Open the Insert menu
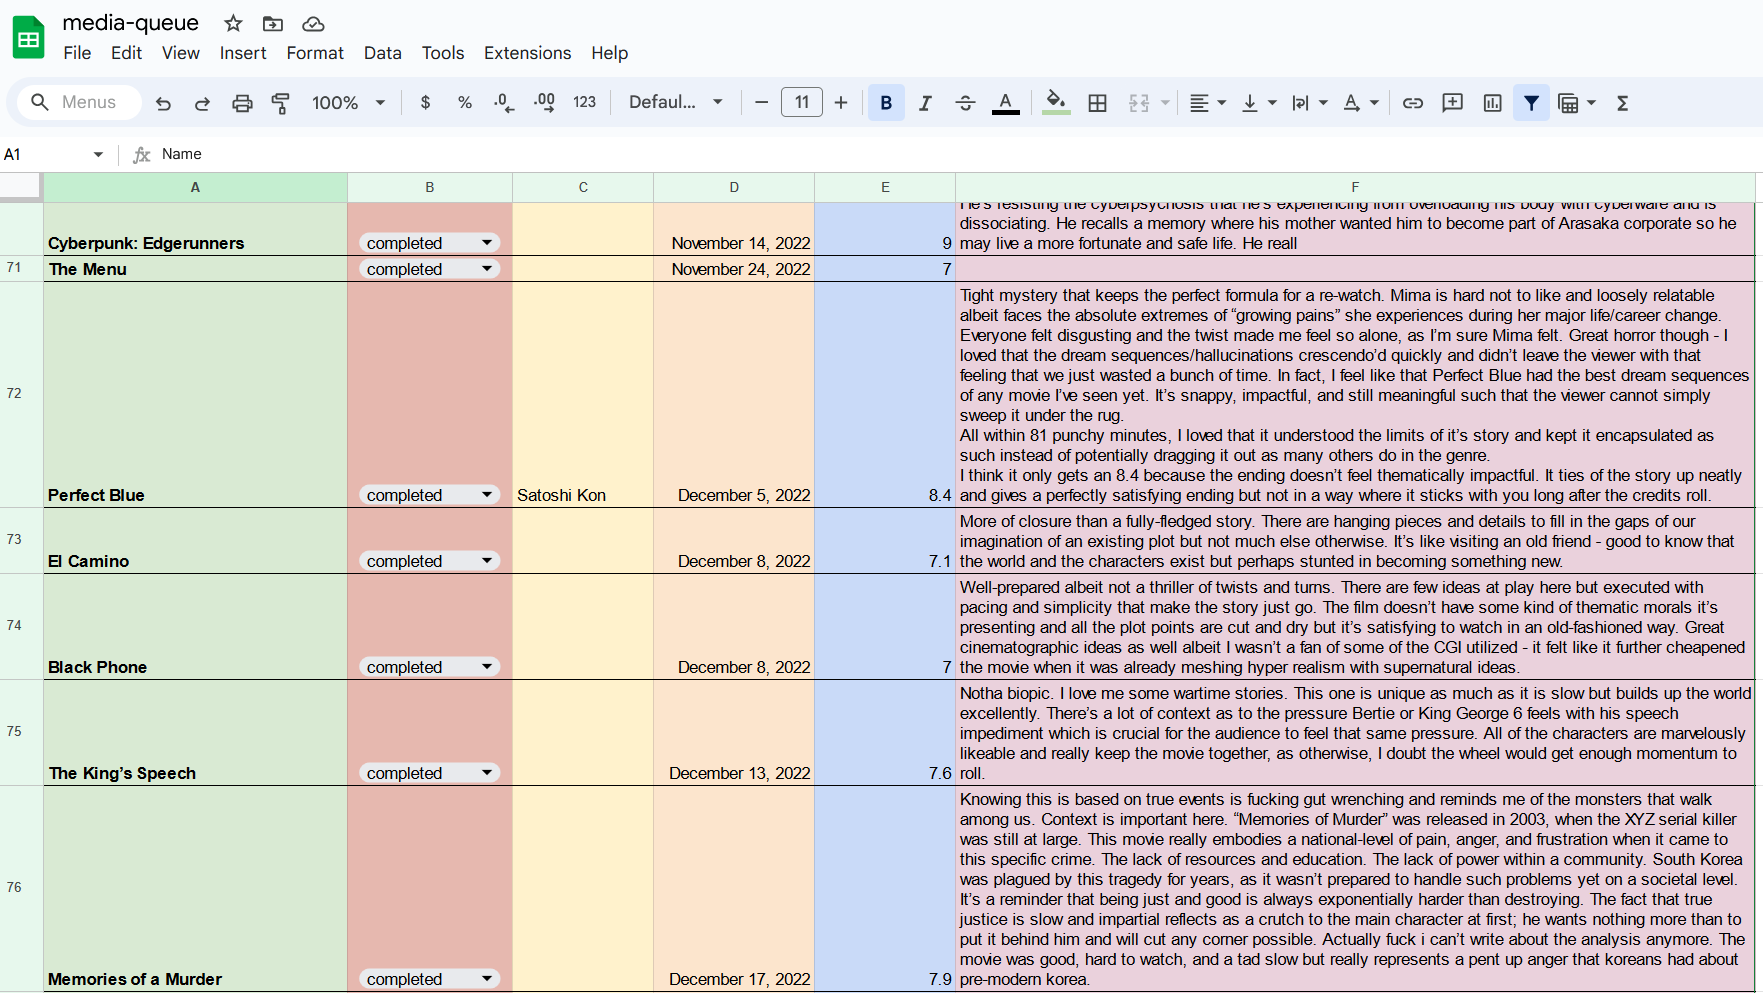This screenshot has height=993, width=1763. pos(243,53)
